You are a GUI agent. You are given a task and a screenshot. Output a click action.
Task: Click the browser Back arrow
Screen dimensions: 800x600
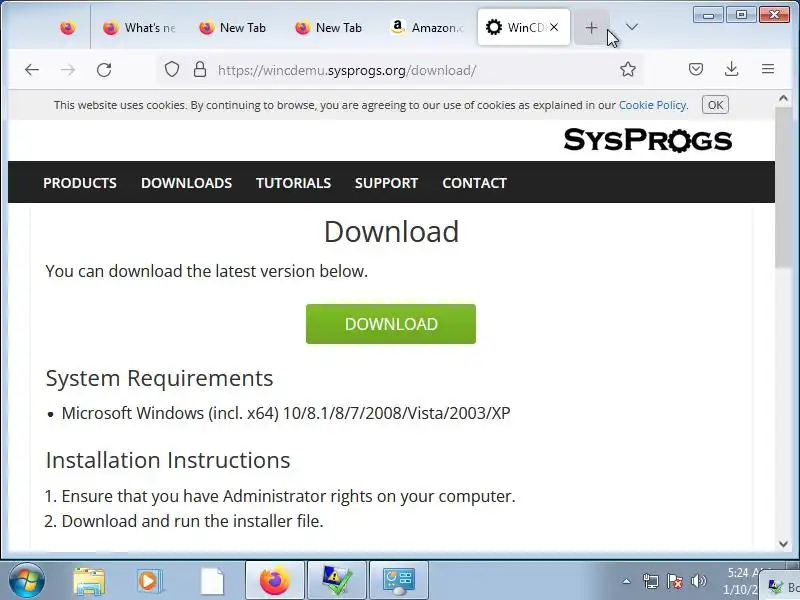[x=32, y=70]
